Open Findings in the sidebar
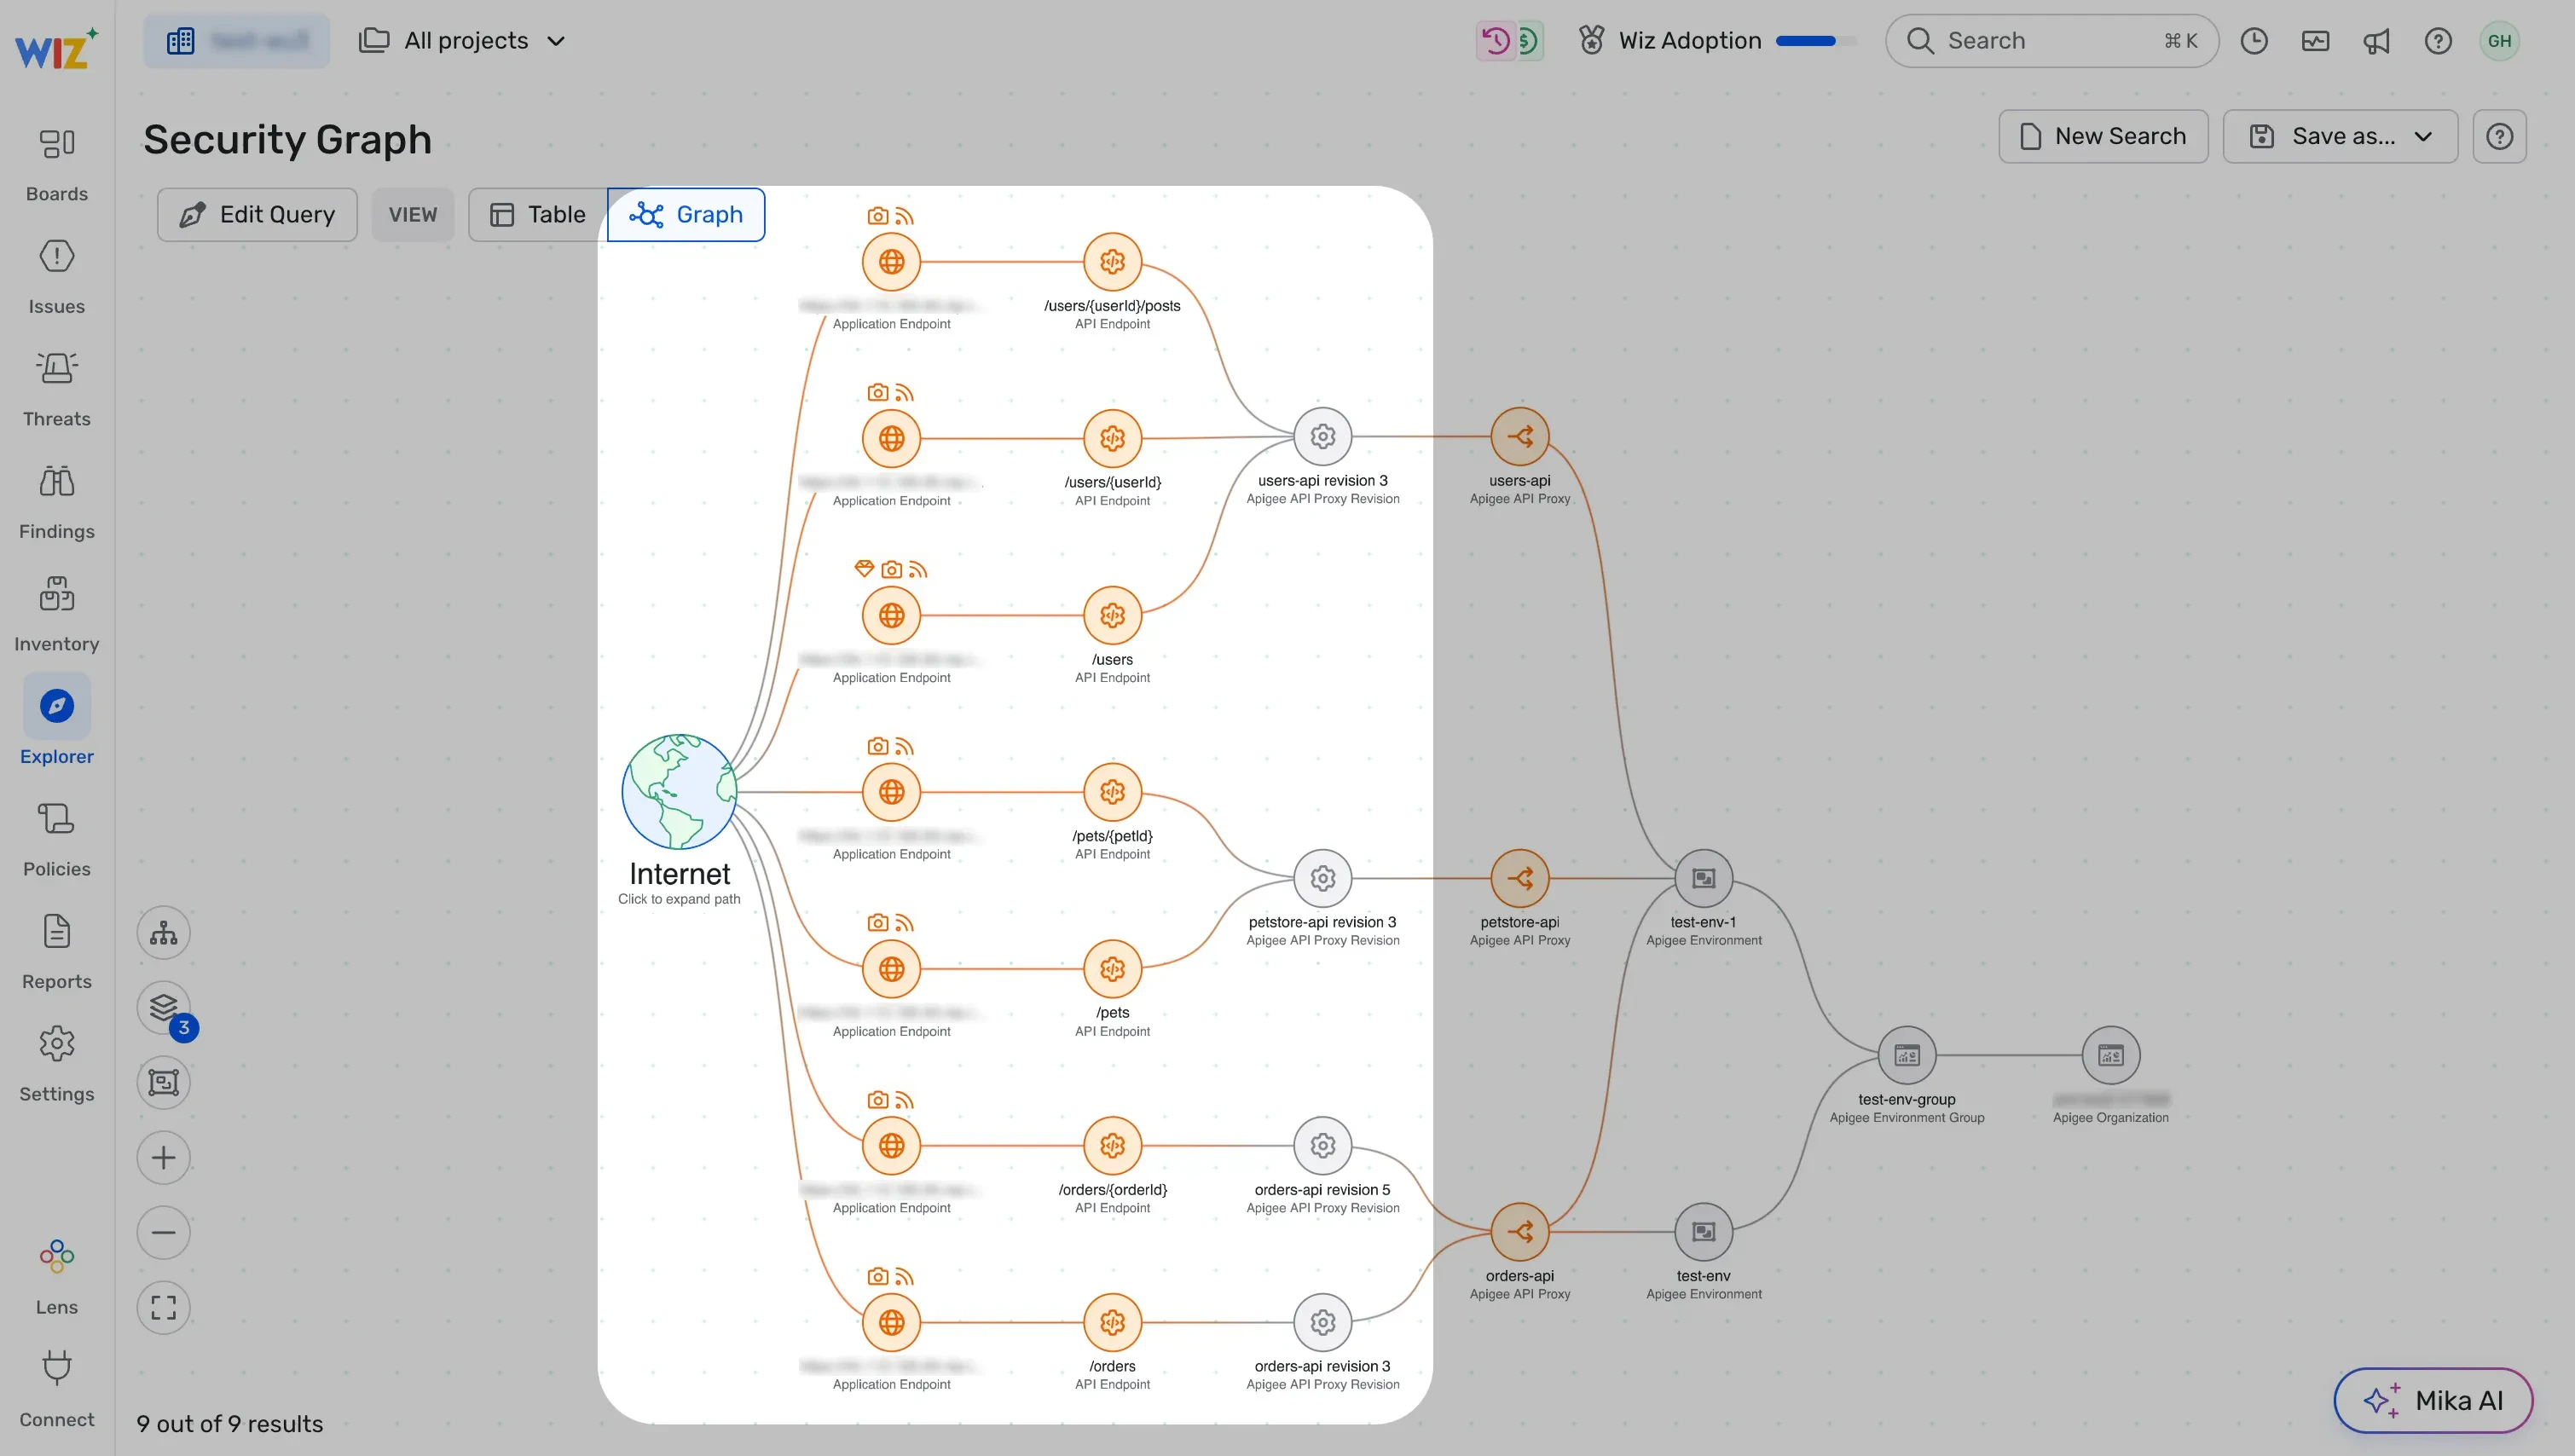The image size is (2575, 1456). tap(57, 502)
